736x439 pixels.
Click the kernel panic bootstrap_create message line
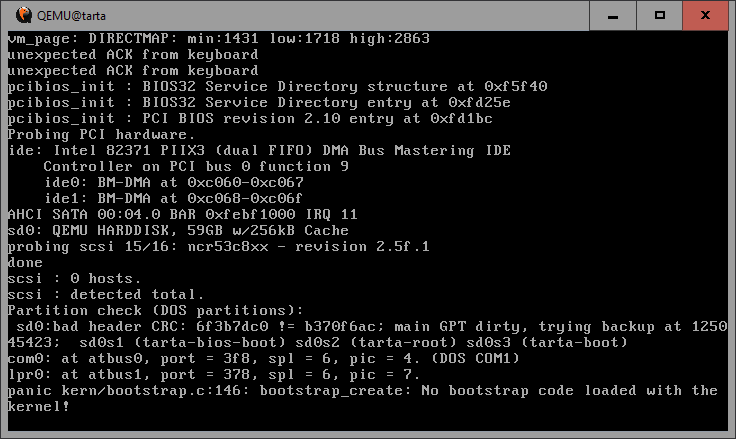coord(362,390)
